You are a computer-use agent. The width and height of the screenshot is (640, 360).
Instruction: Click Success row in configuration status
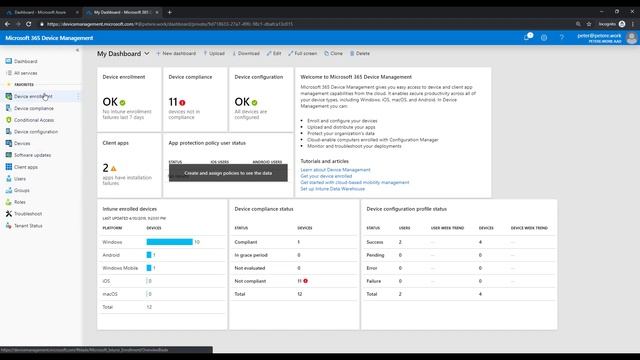459,242
